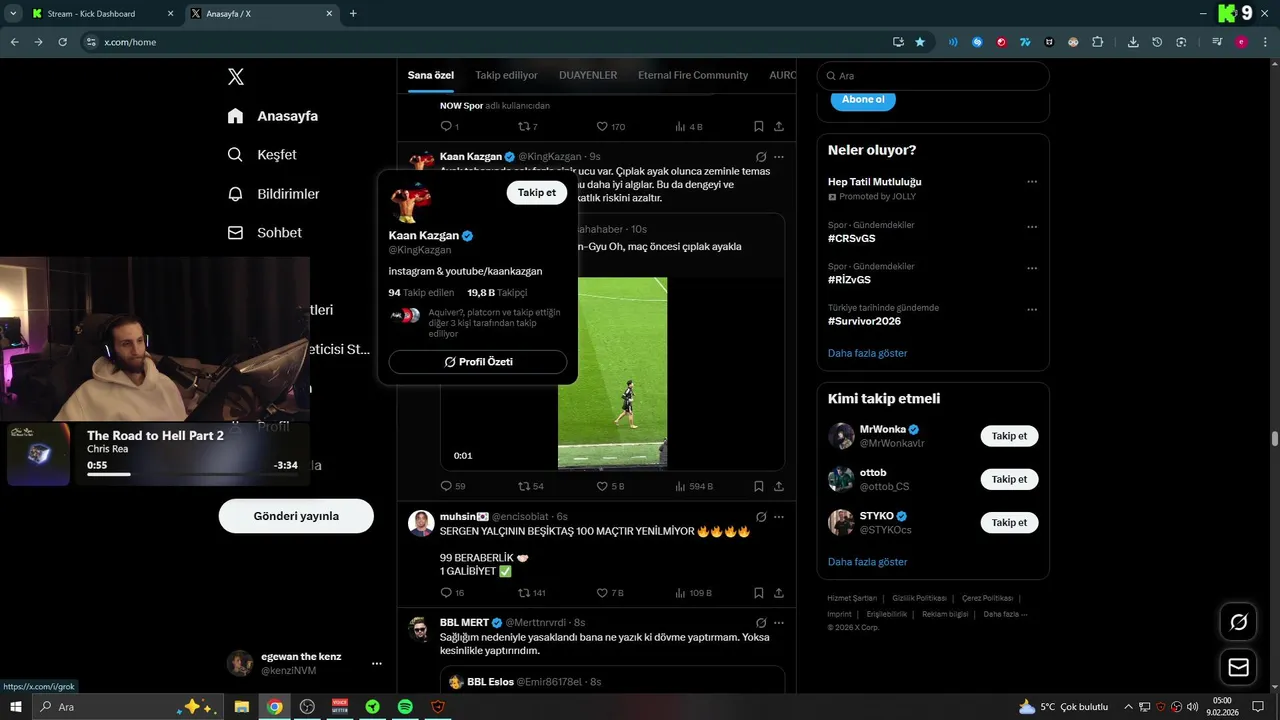Follow MrWonka with Takip et
This screenshot has height=720, width=1280.
1009,436
